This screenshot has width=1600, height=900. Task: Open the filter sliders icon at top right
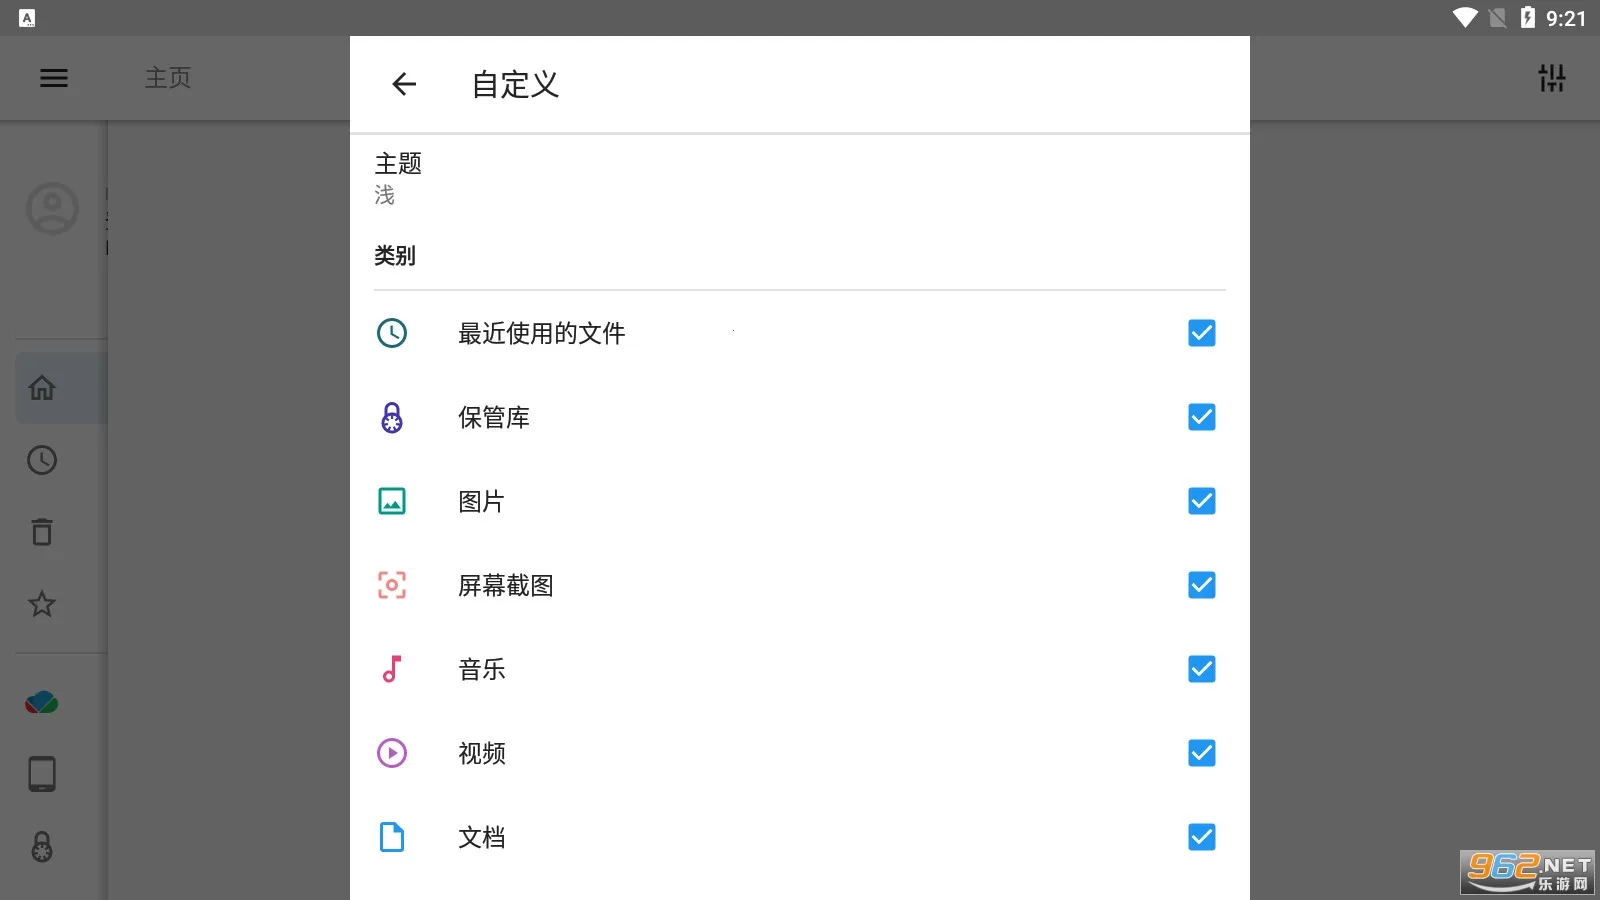click(x=1551, y=78)
